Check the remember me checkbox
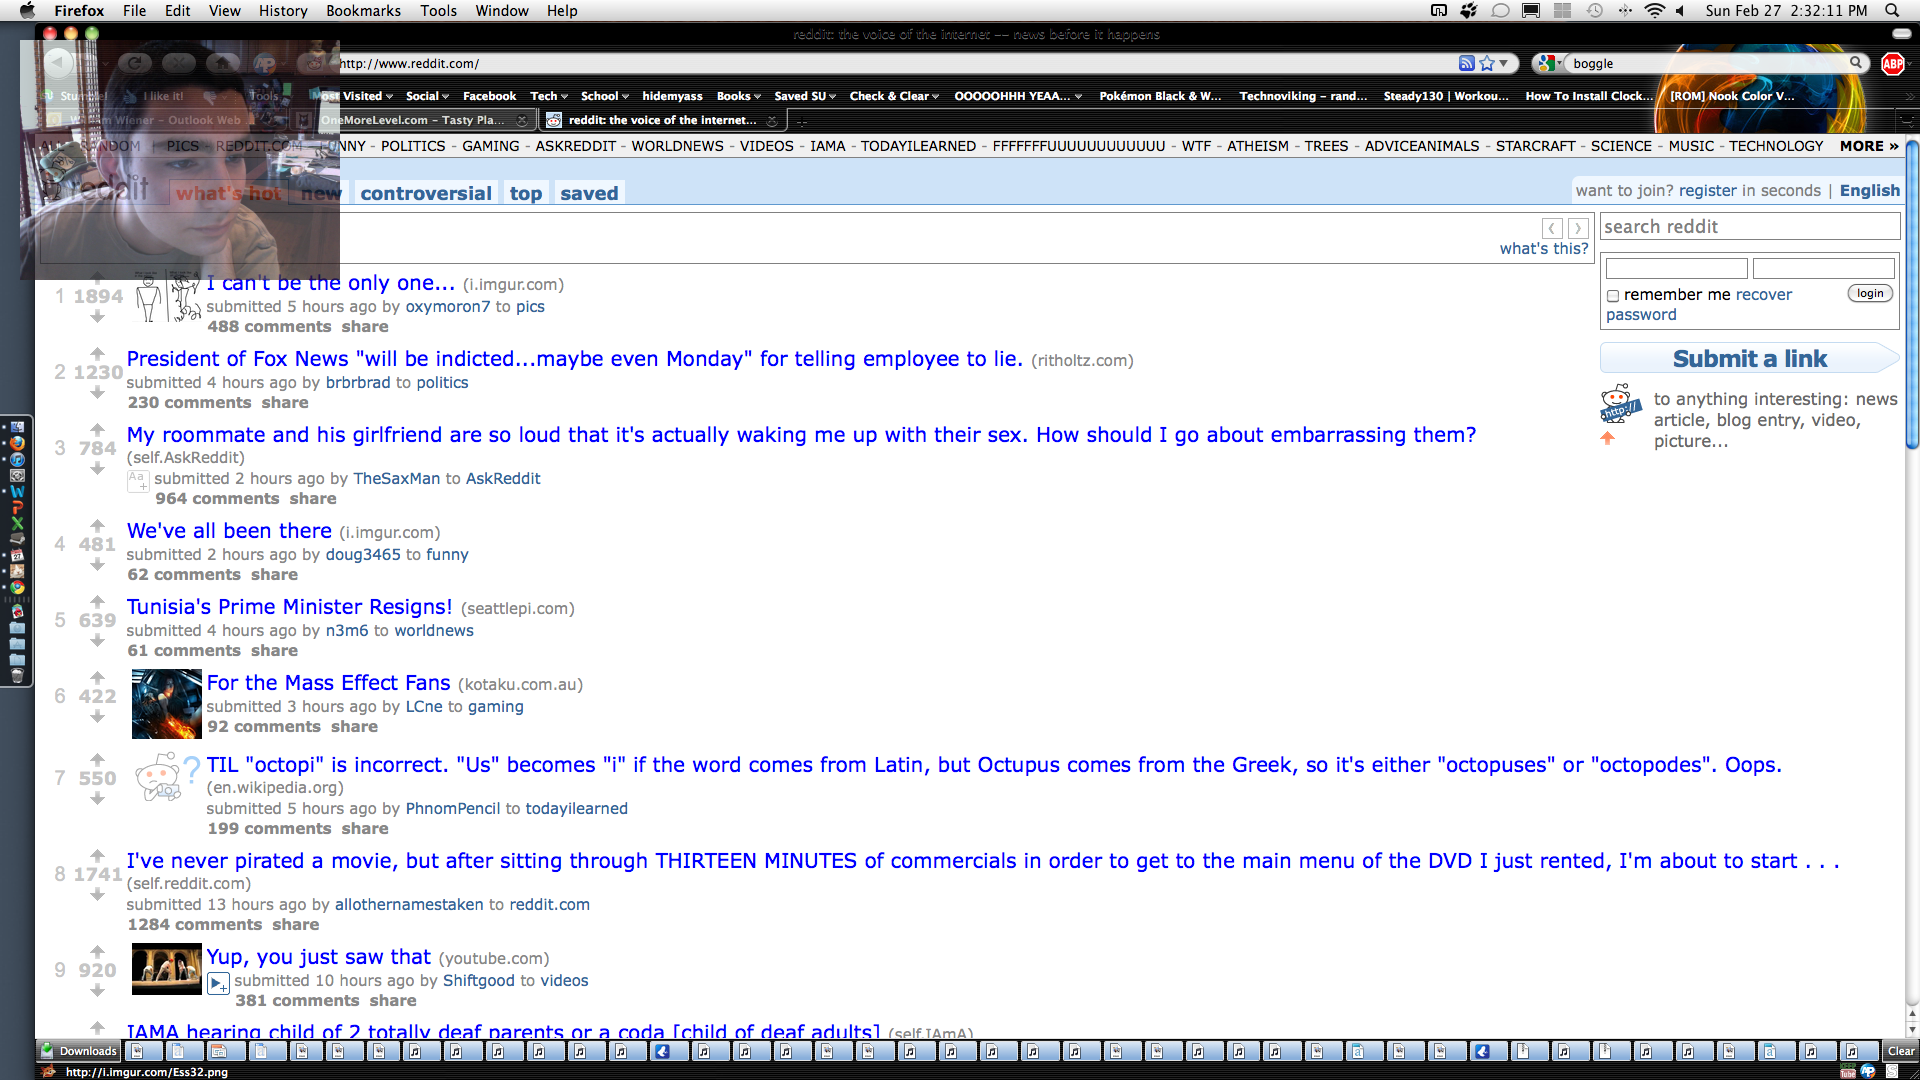Screen dimensions: 1920x1080 coord(1613,296)
